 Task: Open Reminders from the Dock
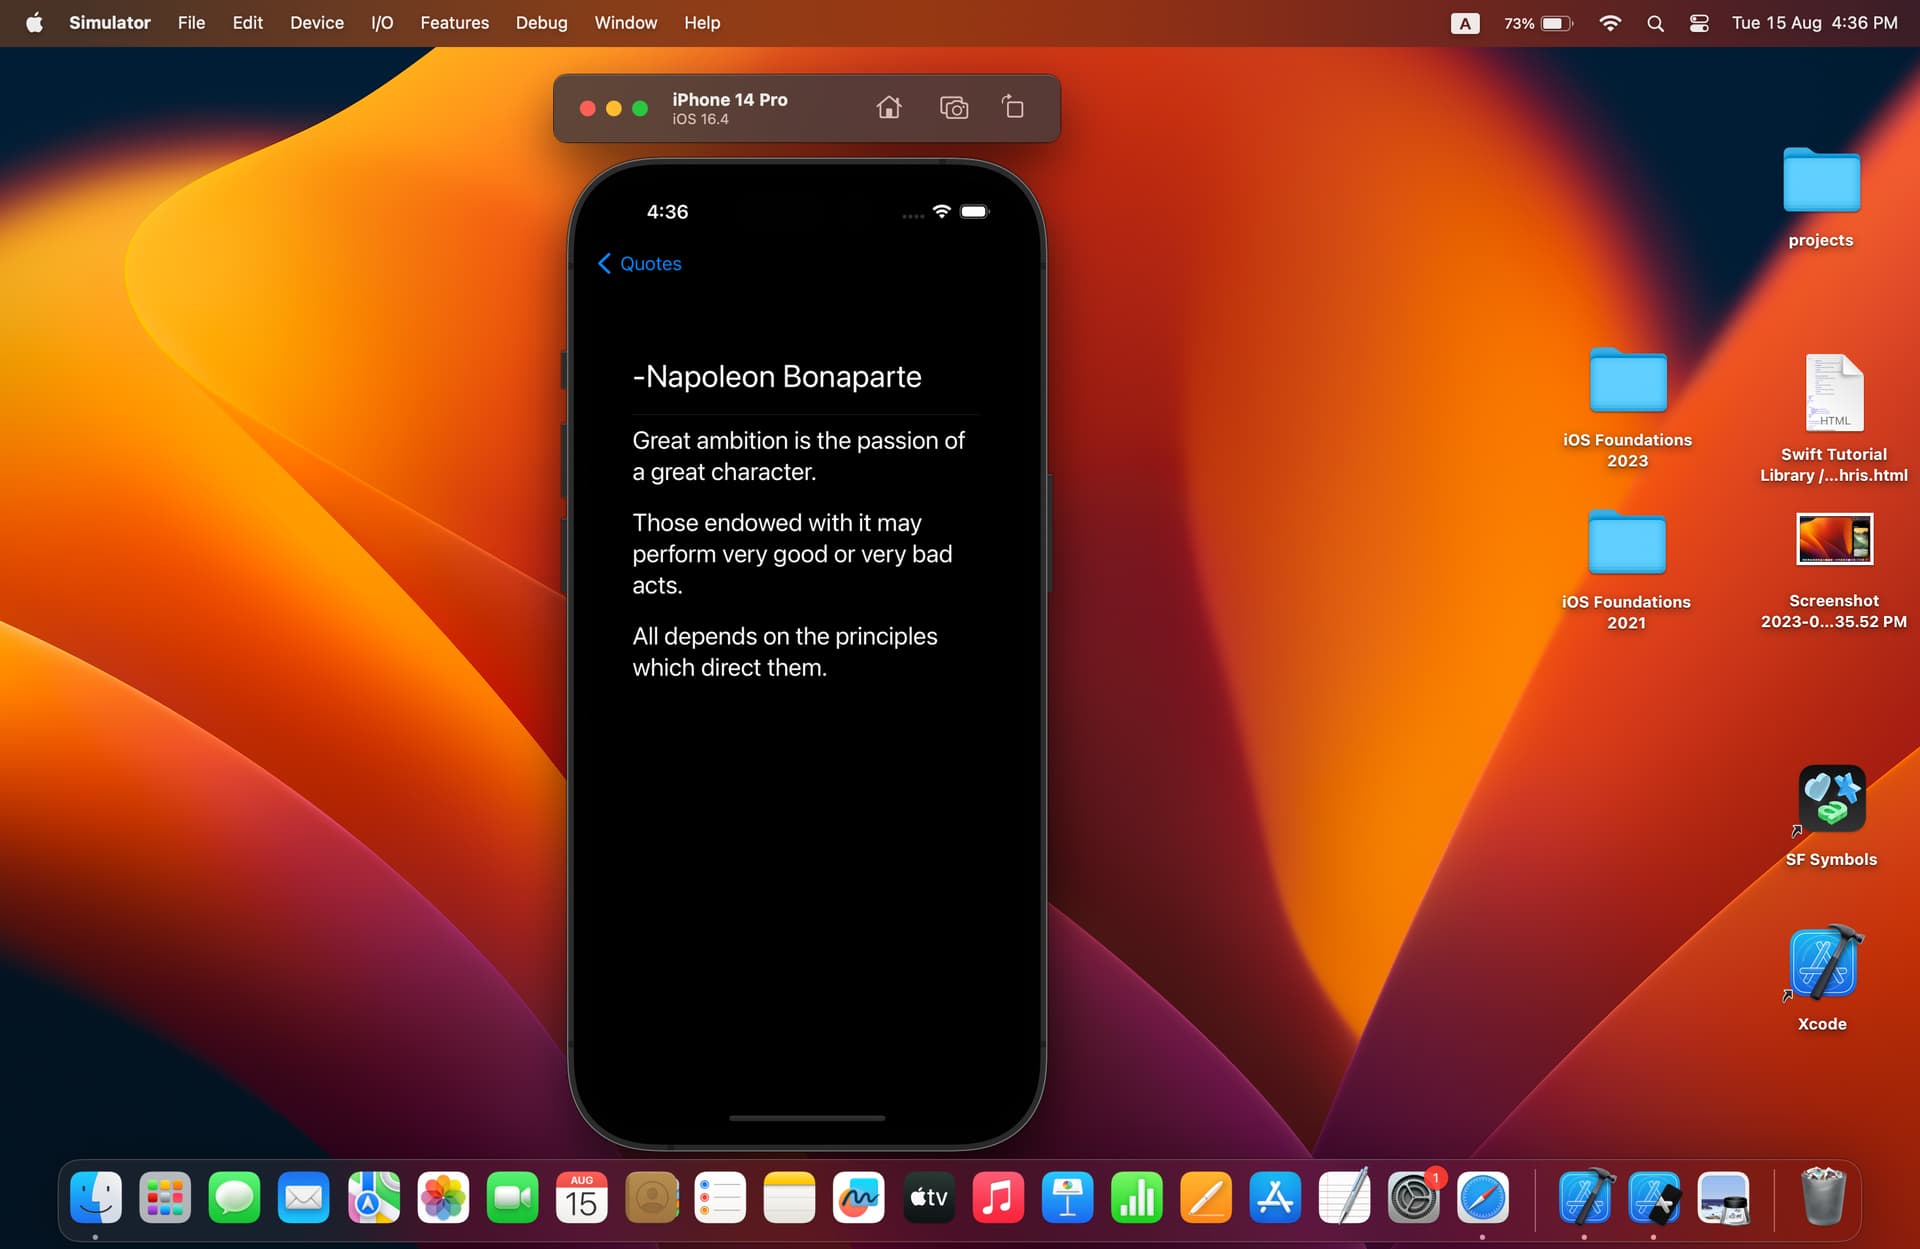tap(720, 1197)
